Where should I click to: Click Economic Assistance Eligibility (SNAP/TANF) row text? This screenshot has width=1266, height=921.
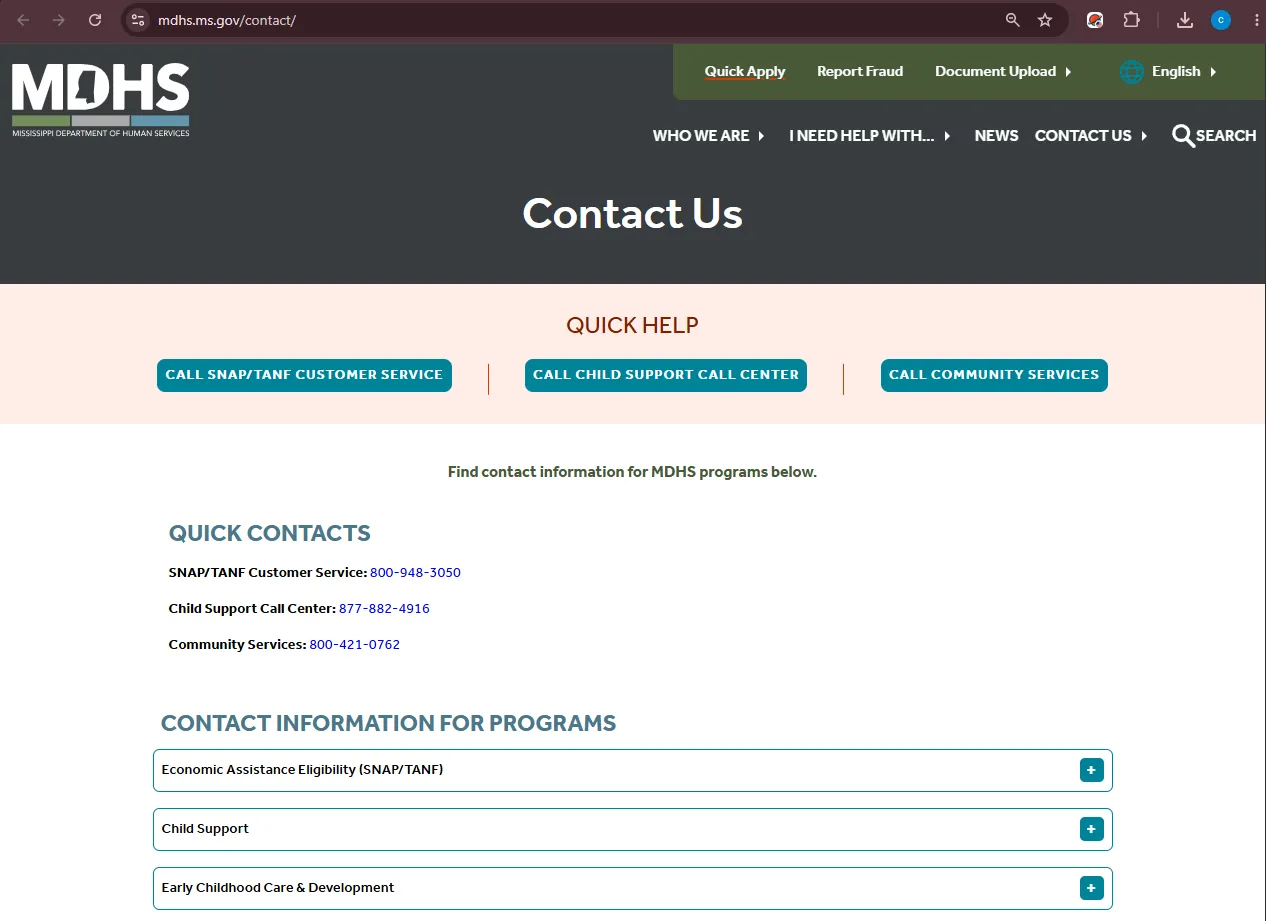[302, 770]
